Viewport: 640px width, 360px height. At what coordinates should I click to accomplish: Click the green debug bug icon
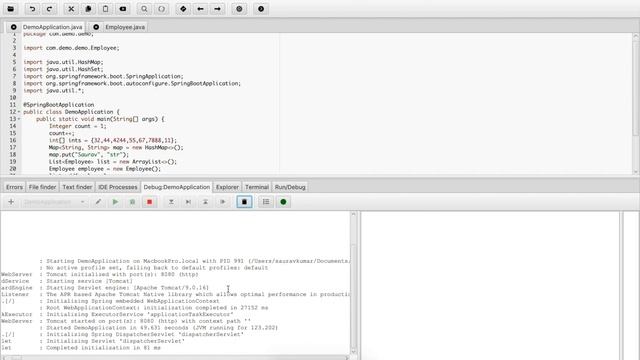click(x=132, y=202)
